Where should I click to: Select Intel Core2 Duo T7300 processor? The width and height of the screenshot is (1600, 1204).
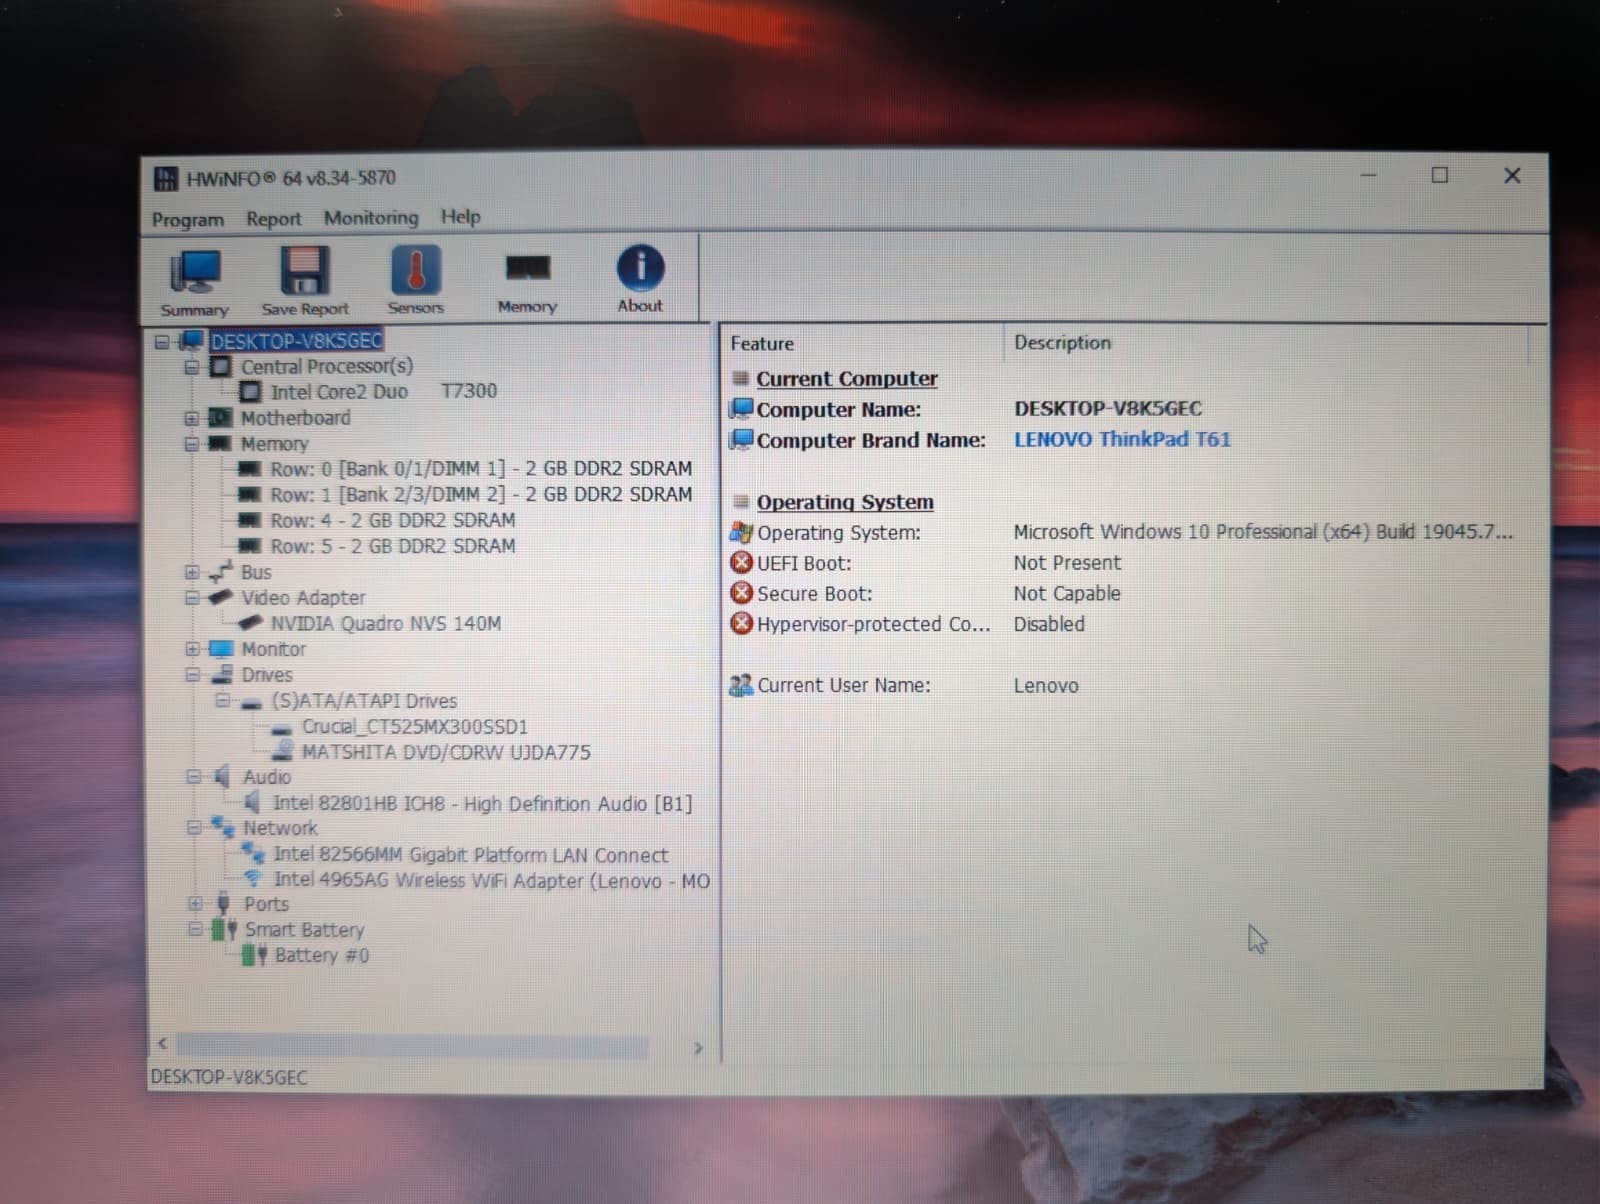click(383, 392)
